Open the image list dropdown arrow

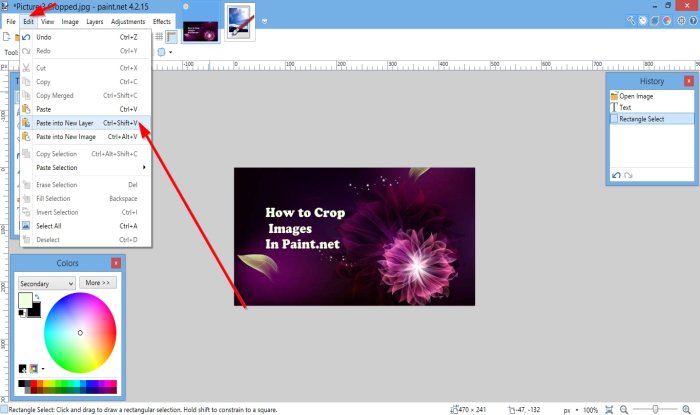click(264, 21)
